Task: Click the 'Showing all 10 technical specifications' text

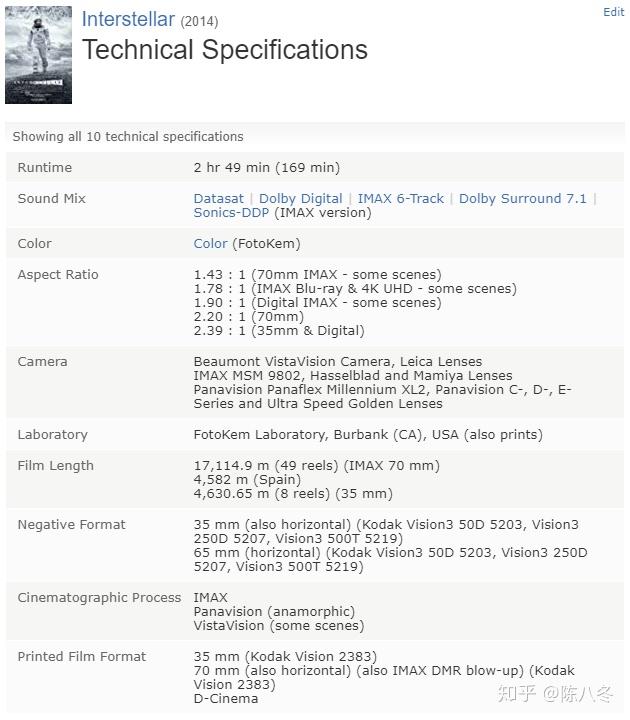Action: click(x=128, y=136)
